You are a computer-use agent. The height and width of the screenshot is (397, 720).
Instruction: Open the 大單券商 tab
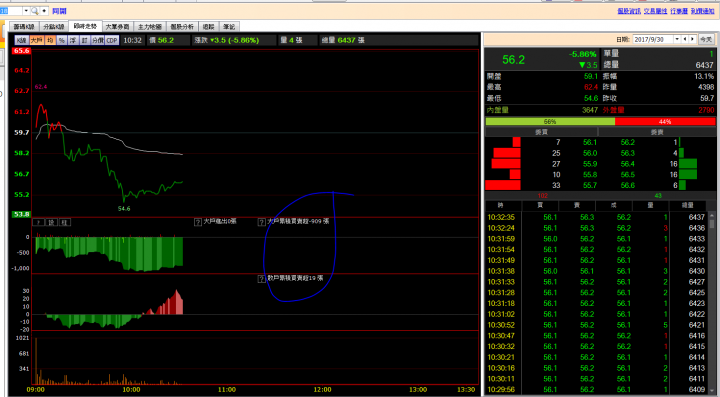coord(117,27)
